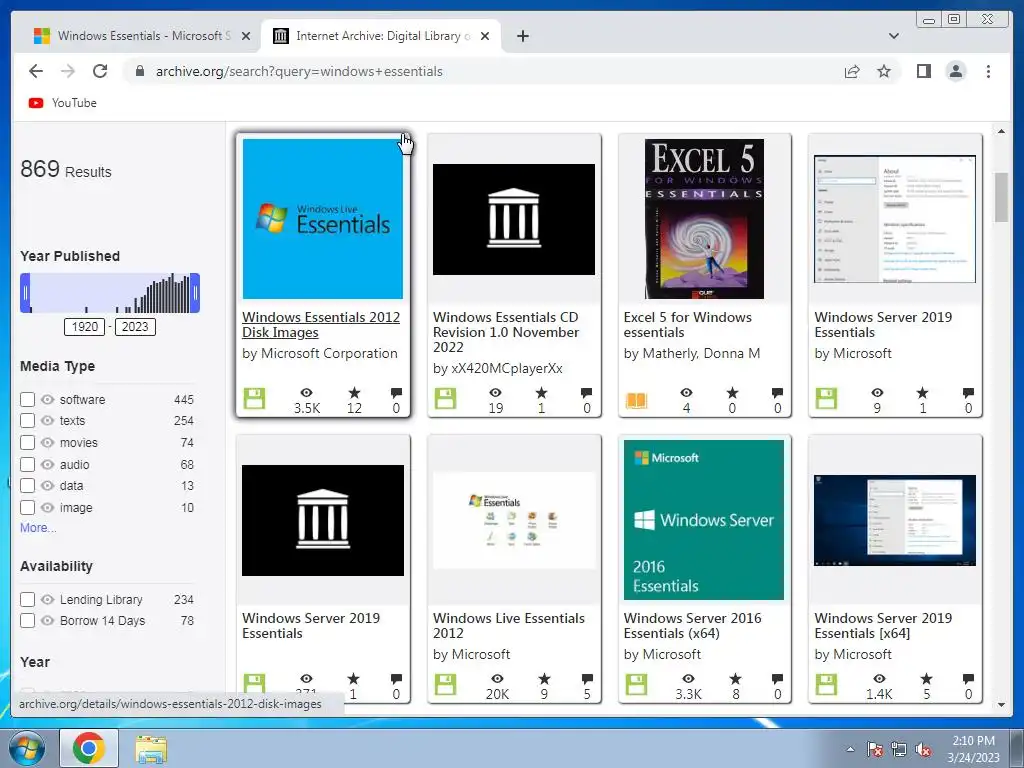The height and width of the screenshot is (768, 1024).
Task: Click the Excel 5 book cover thumbnail
Action: click(704, 219)
